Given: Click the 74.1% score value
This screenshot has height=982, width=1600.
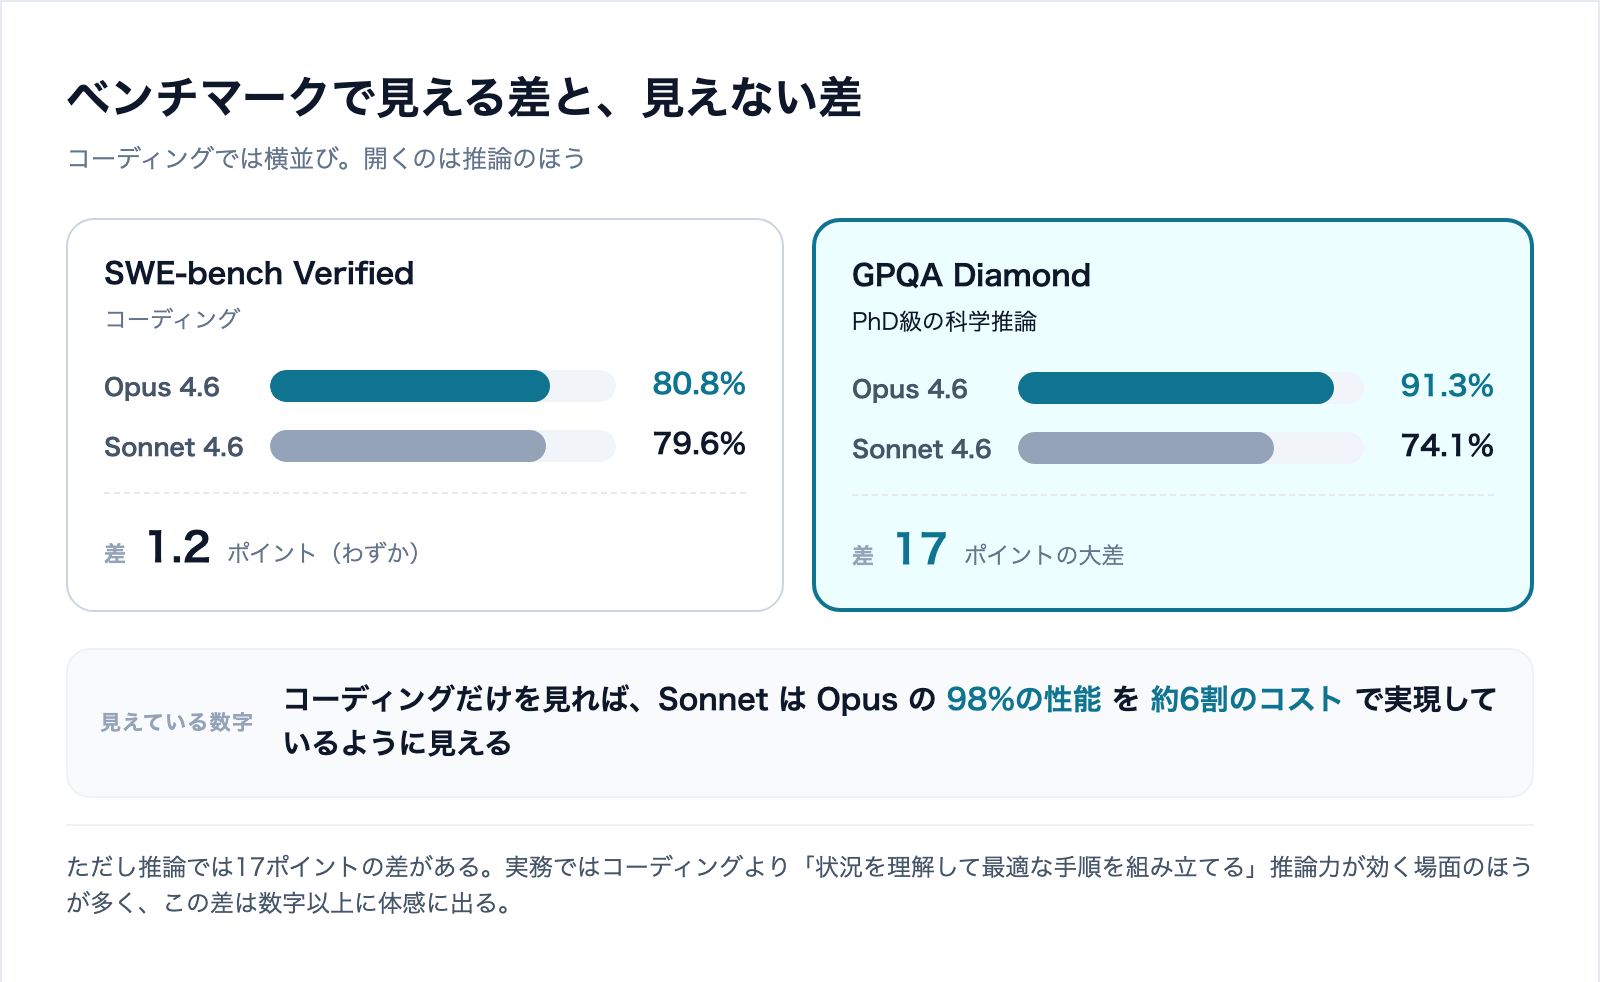Looking at the screenshot, I should coord(1447,446).
